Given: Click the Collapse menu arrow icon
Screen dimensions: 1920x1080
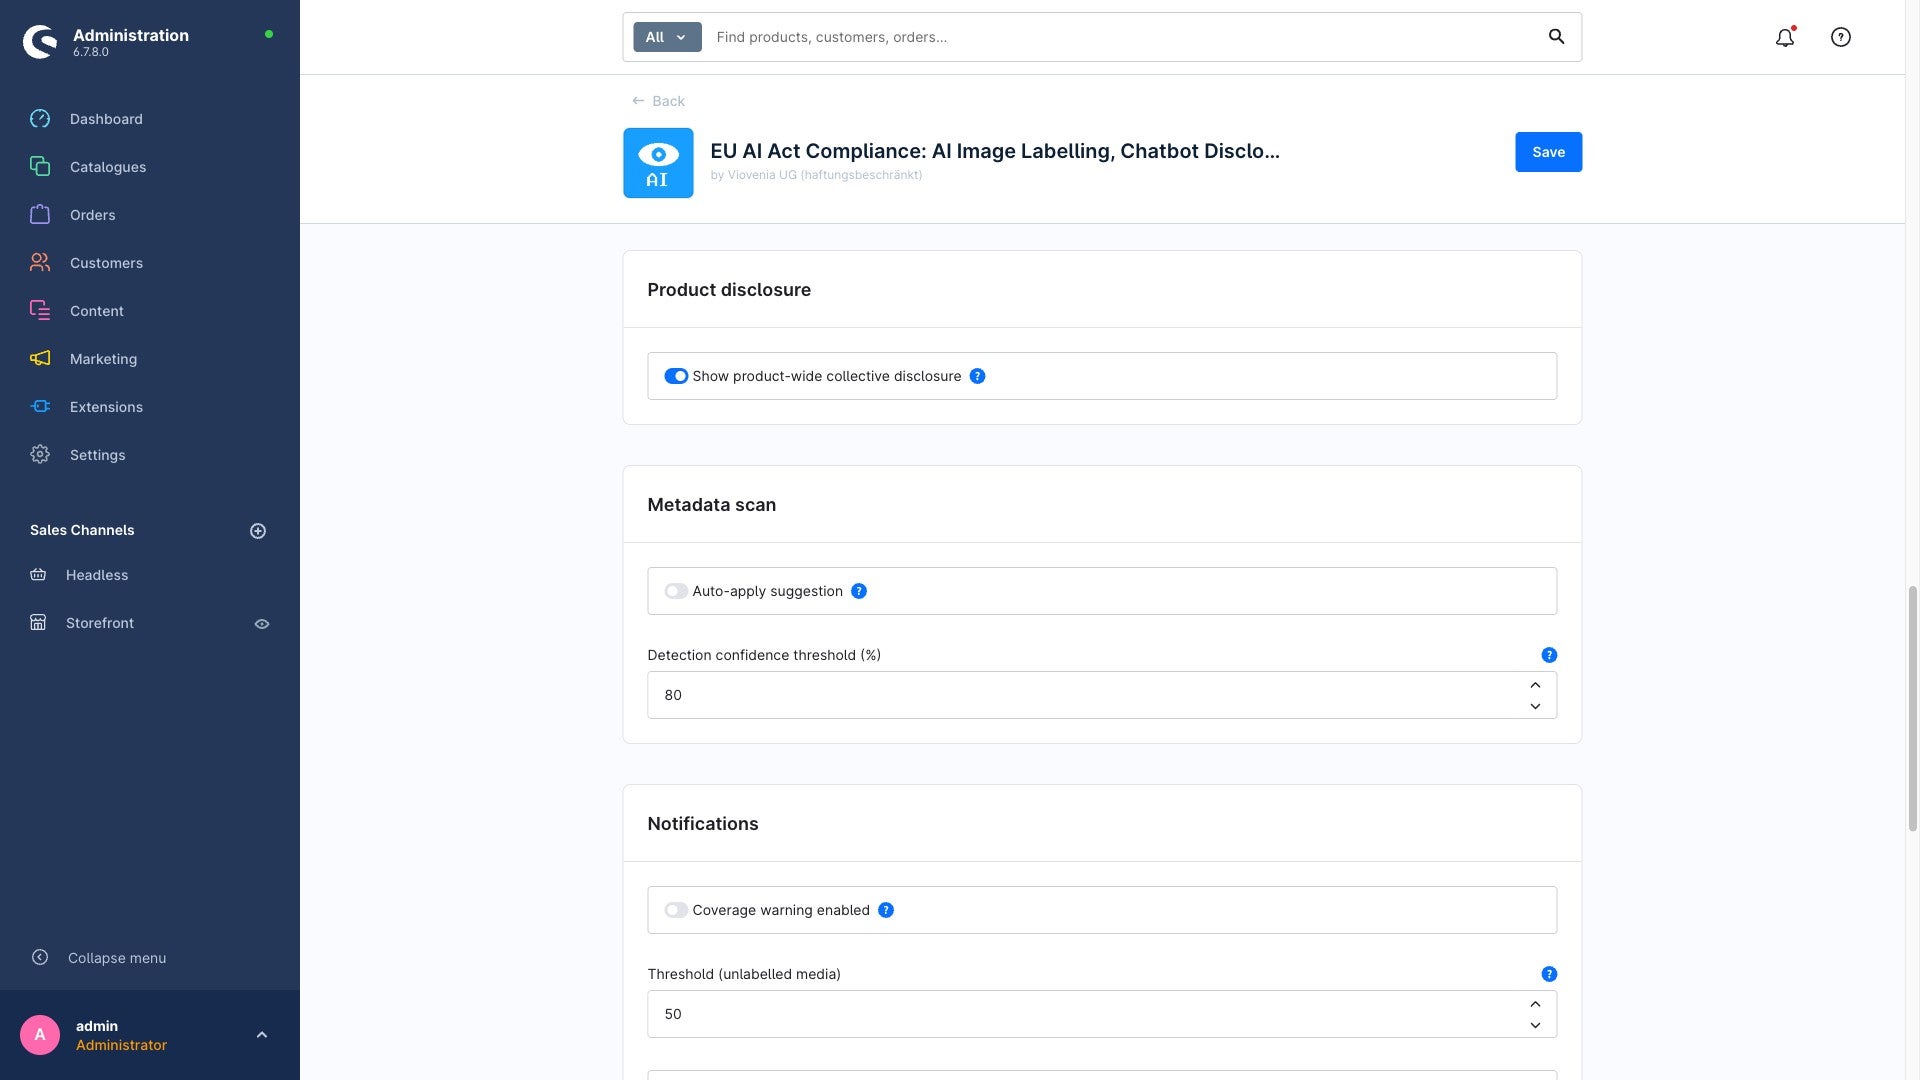Looking at the screenshot, I should click(x=40, y=958).
